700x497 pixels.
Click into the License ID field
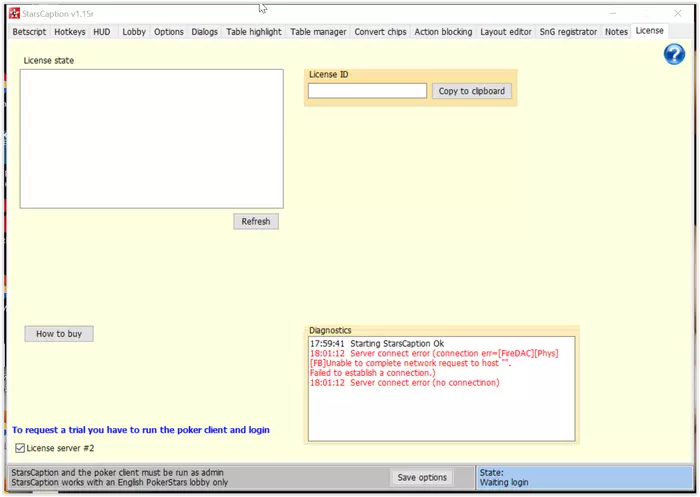(367, 91)
